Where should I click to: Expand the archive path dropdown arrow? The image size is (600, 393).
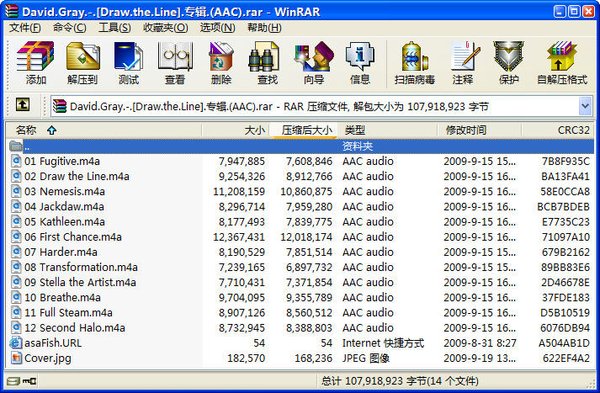[585, 106]
